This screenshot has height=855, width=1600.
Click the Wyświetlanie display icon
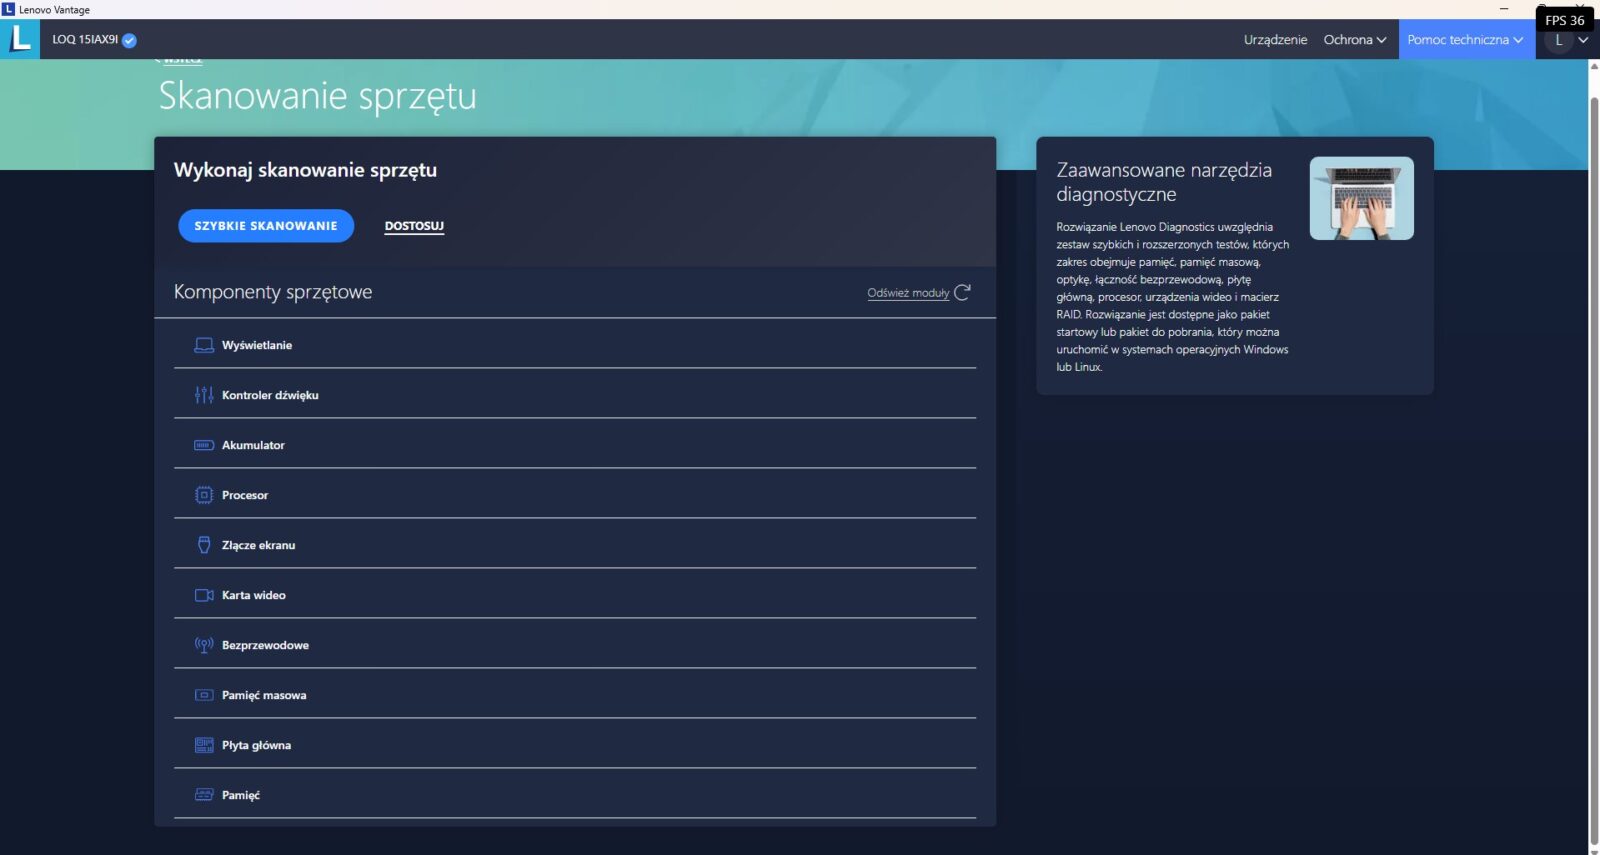[204, 345]
